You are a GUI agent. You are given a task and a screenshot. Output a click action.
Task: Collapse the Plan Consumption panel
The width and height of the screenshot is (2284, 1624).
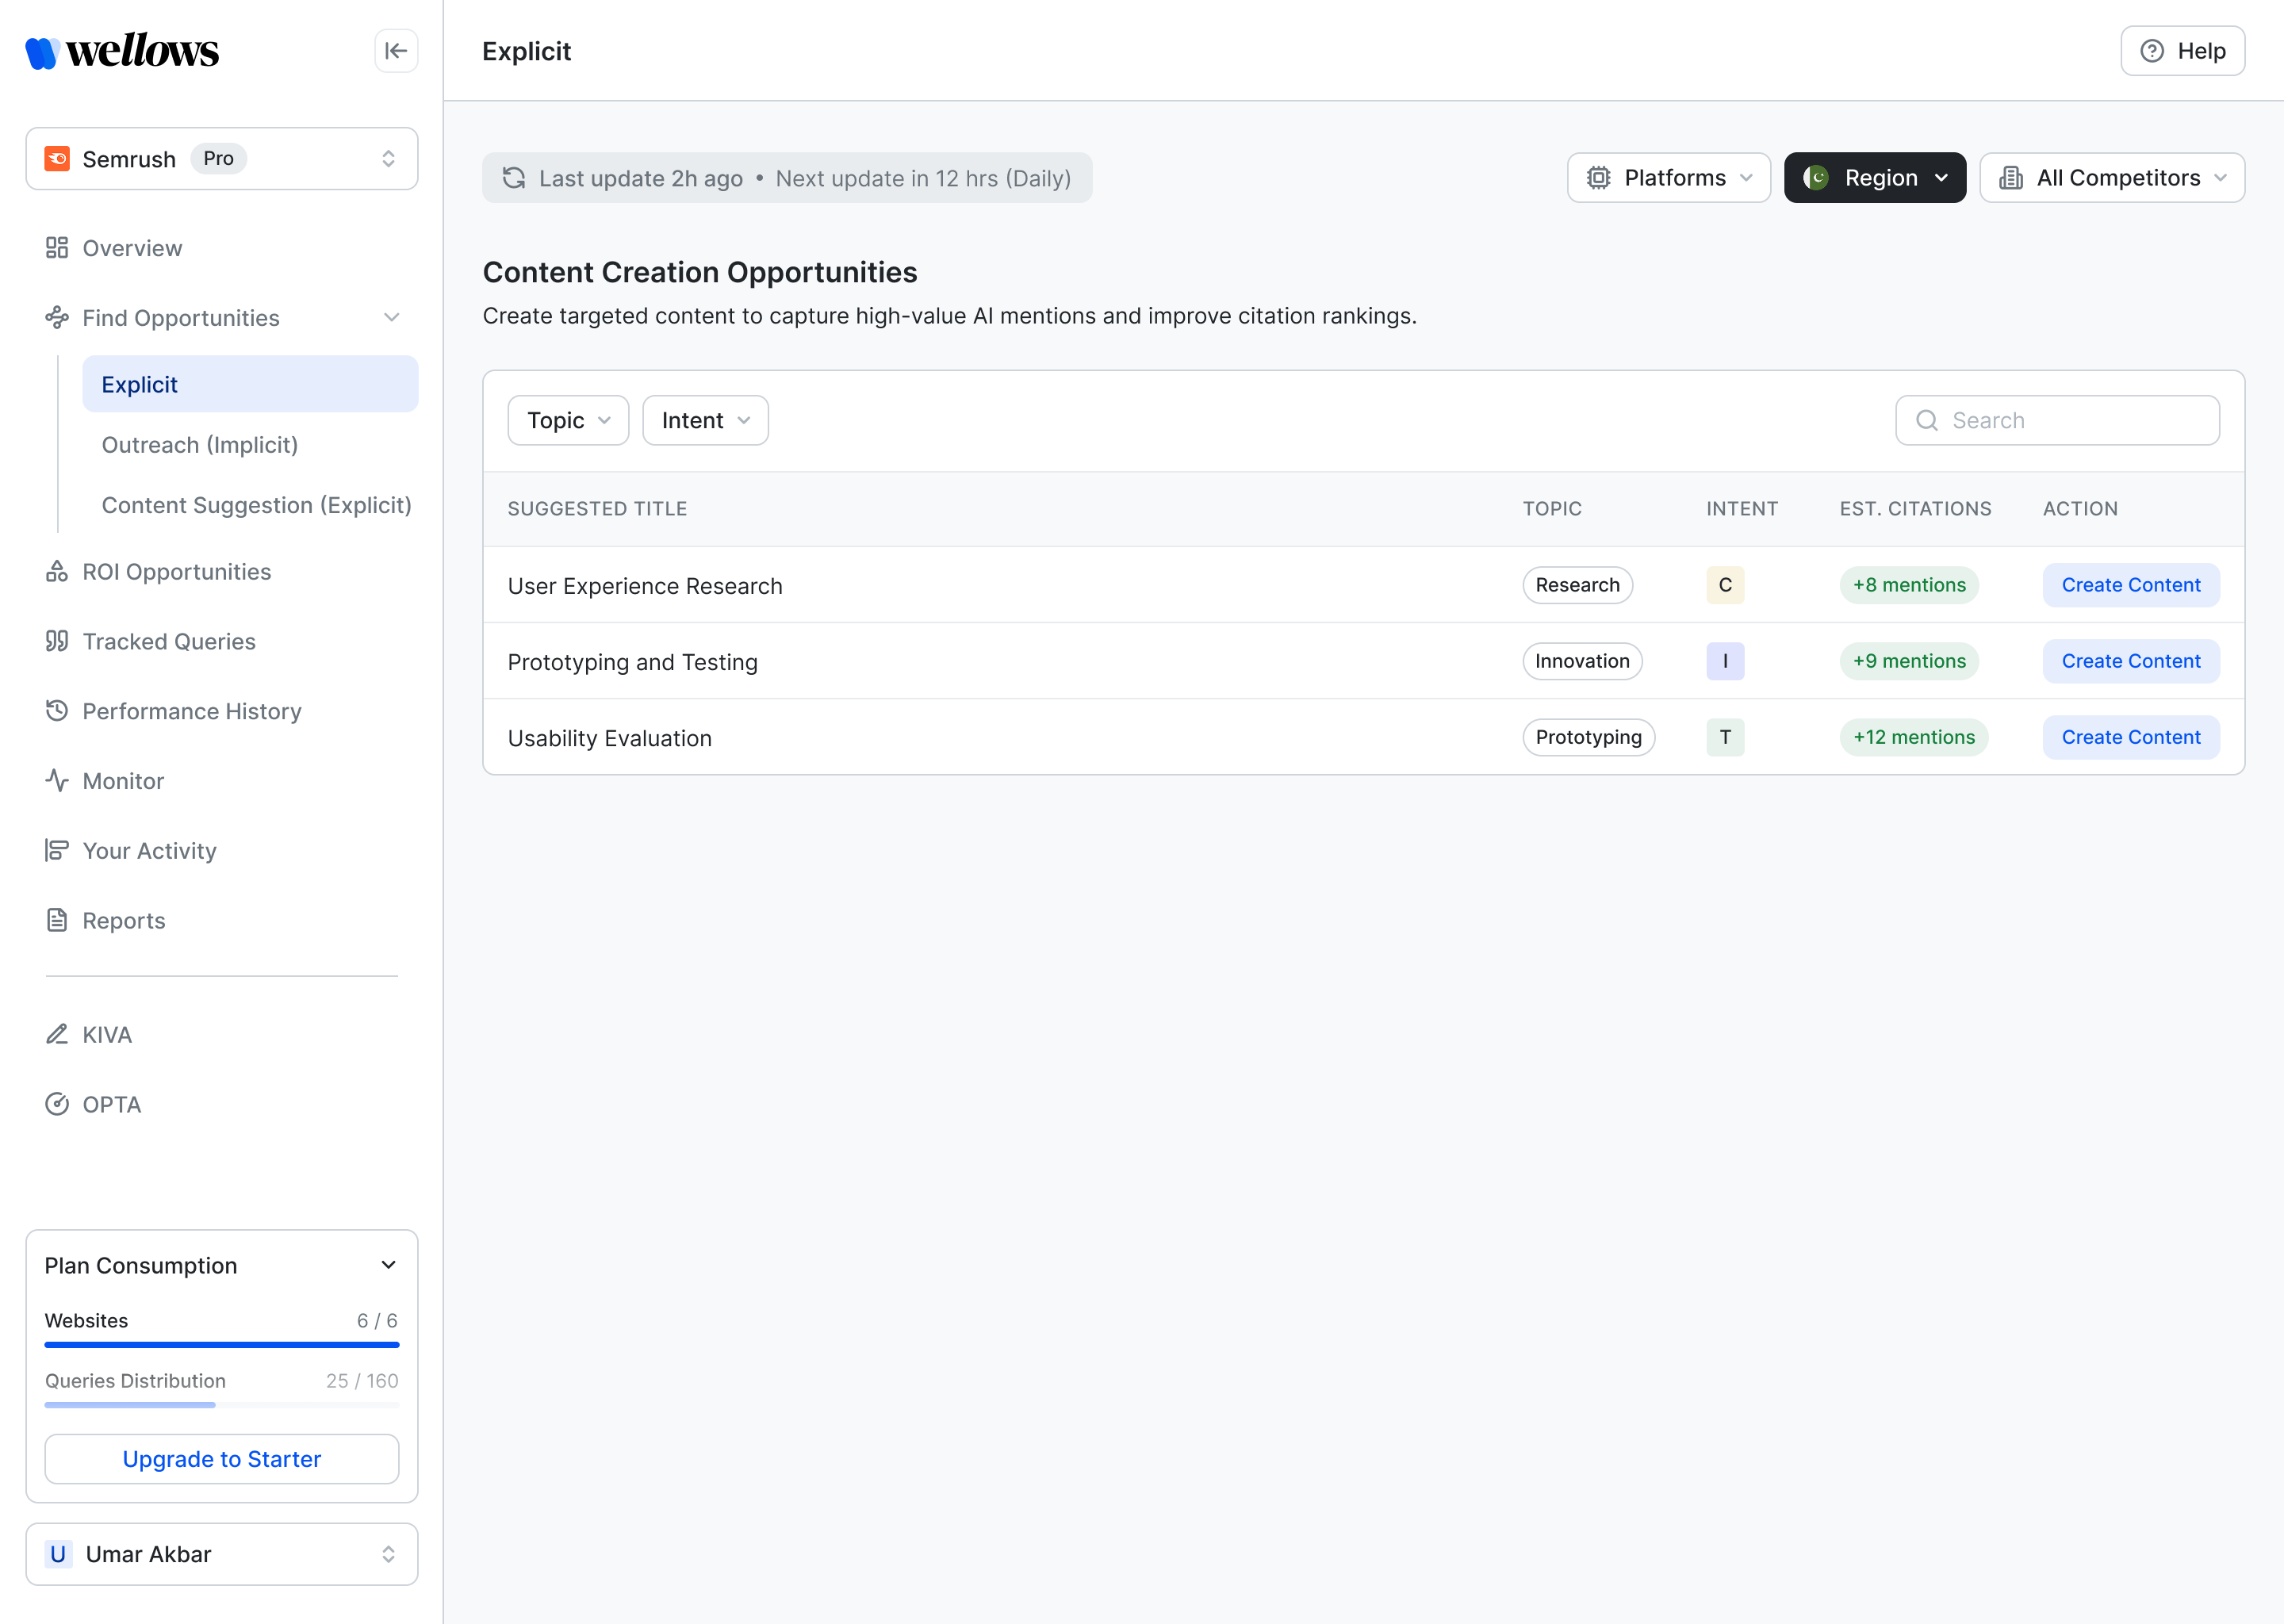388,1265
